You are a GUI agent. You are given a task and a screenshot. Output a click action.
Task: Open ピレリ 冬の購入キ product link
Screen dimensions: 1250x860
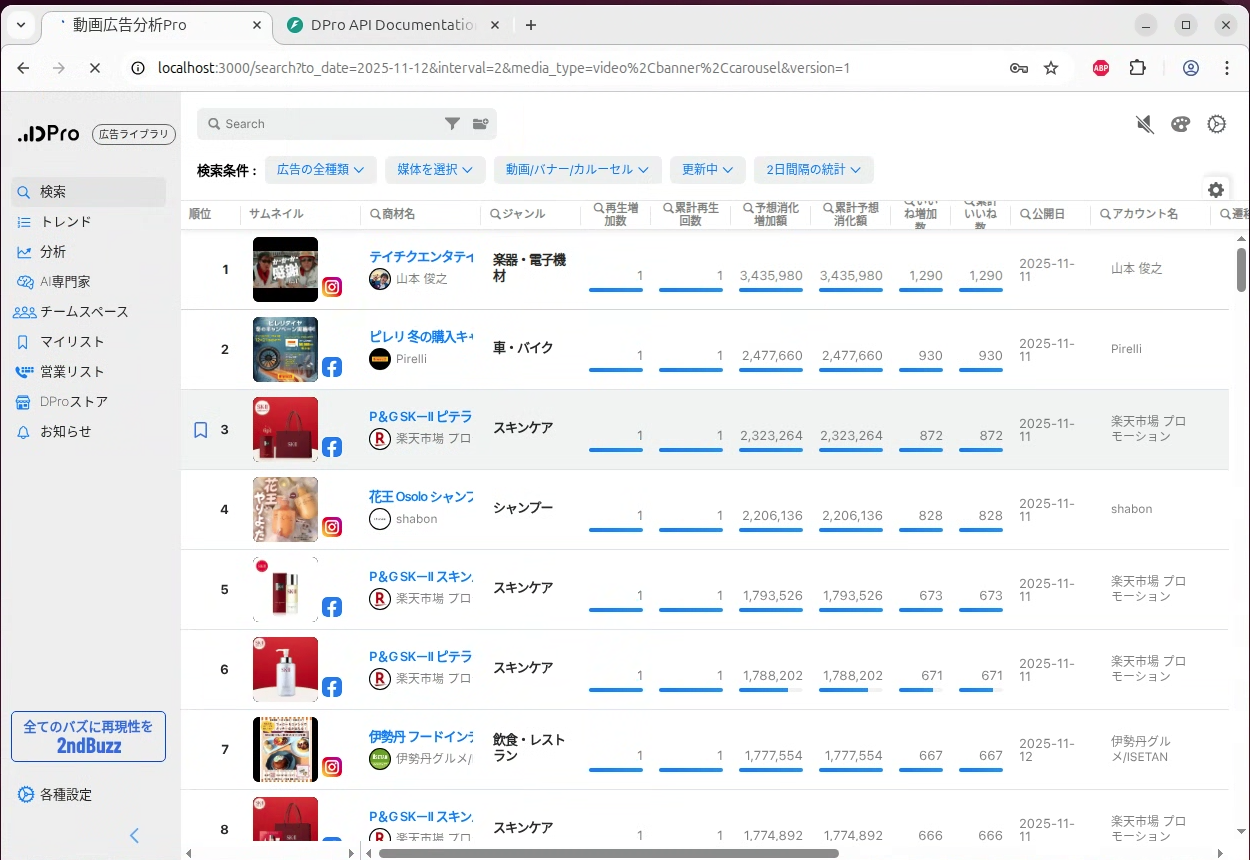point(421,337)
